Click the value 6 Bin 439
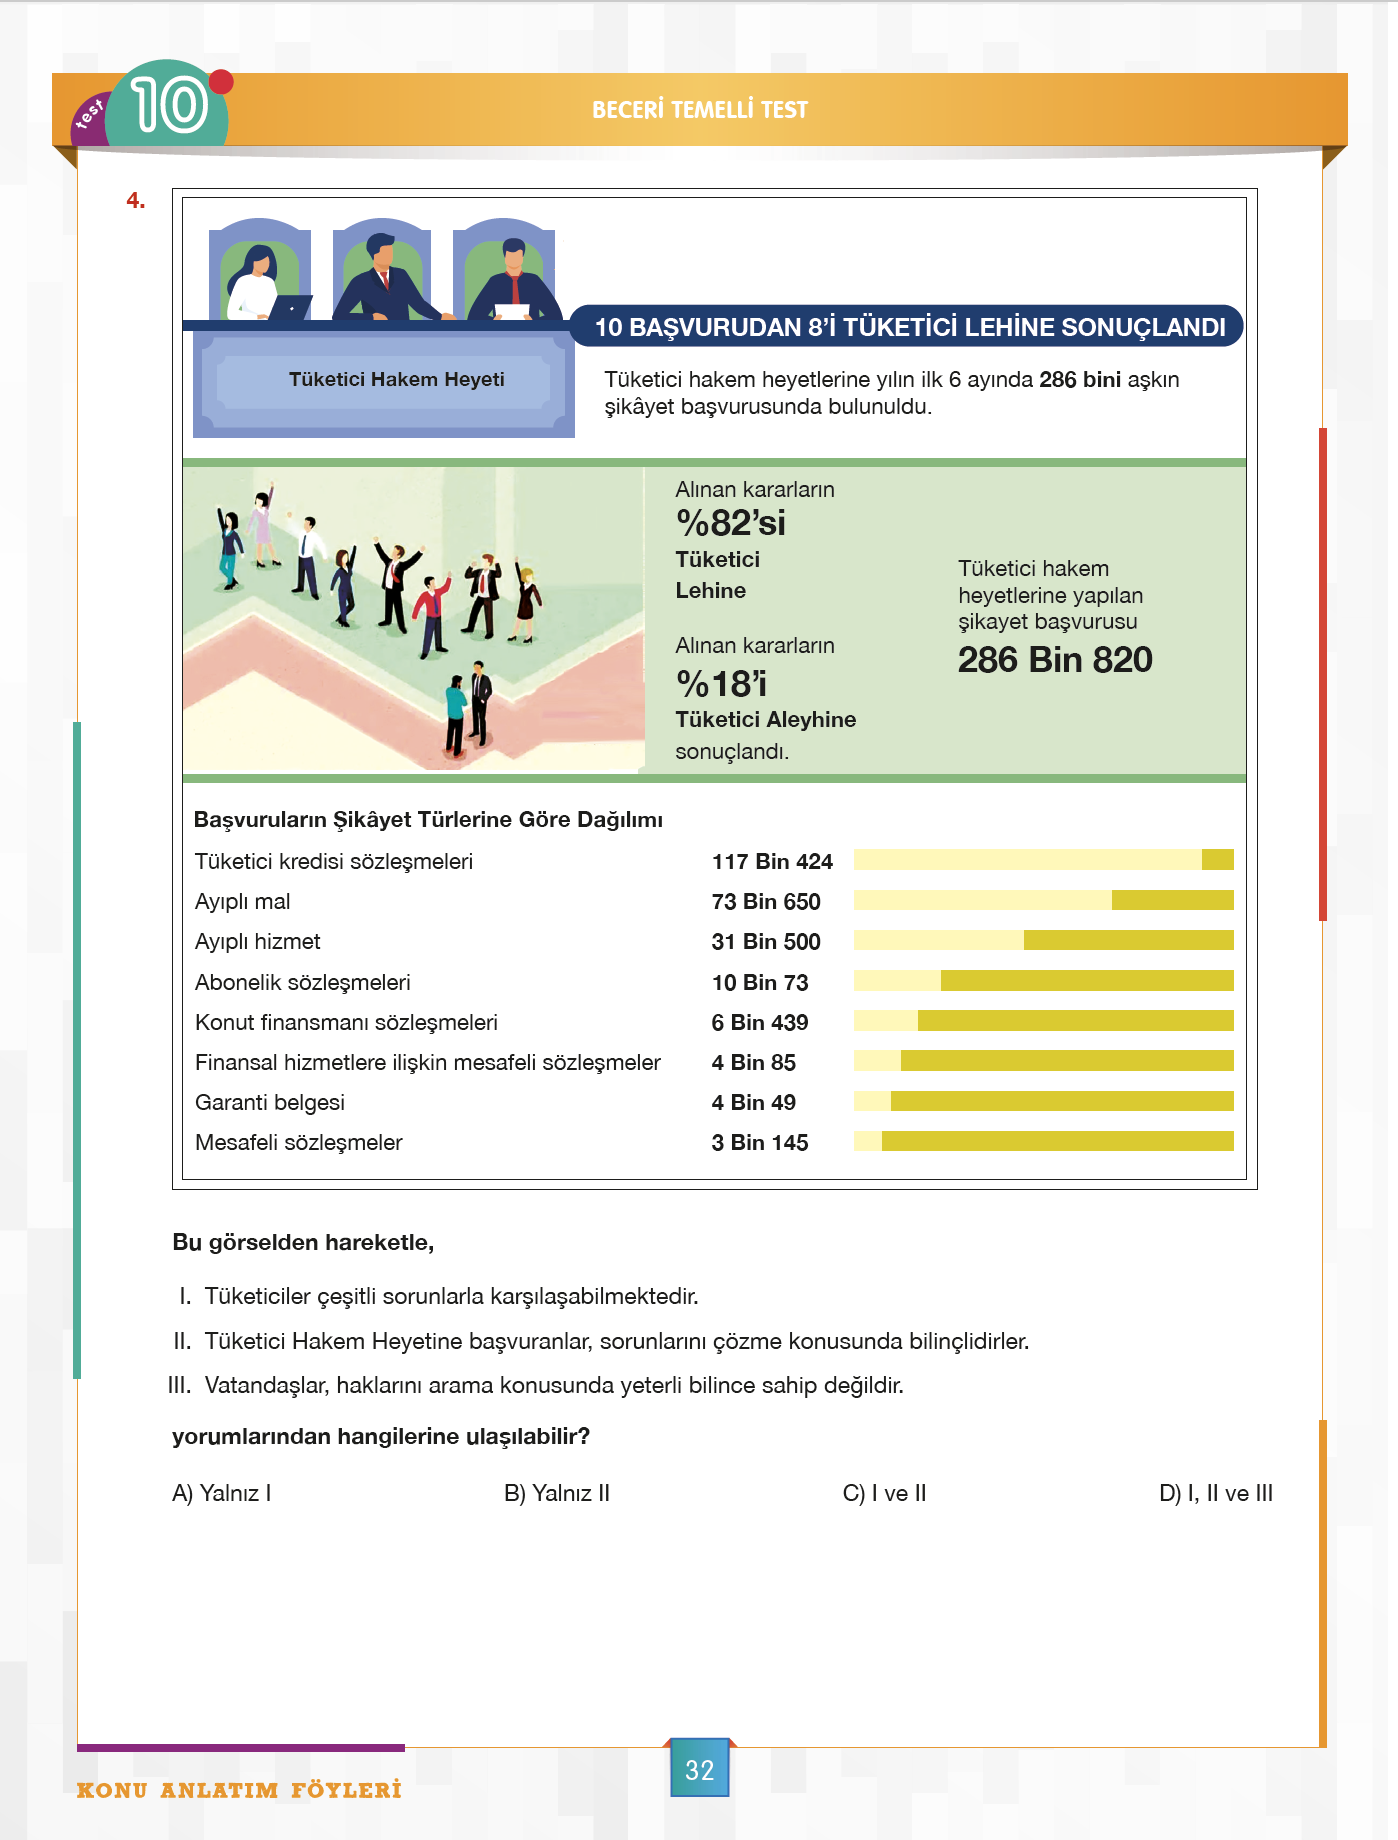The image size is (1398, 1840). pos(760,1023)
